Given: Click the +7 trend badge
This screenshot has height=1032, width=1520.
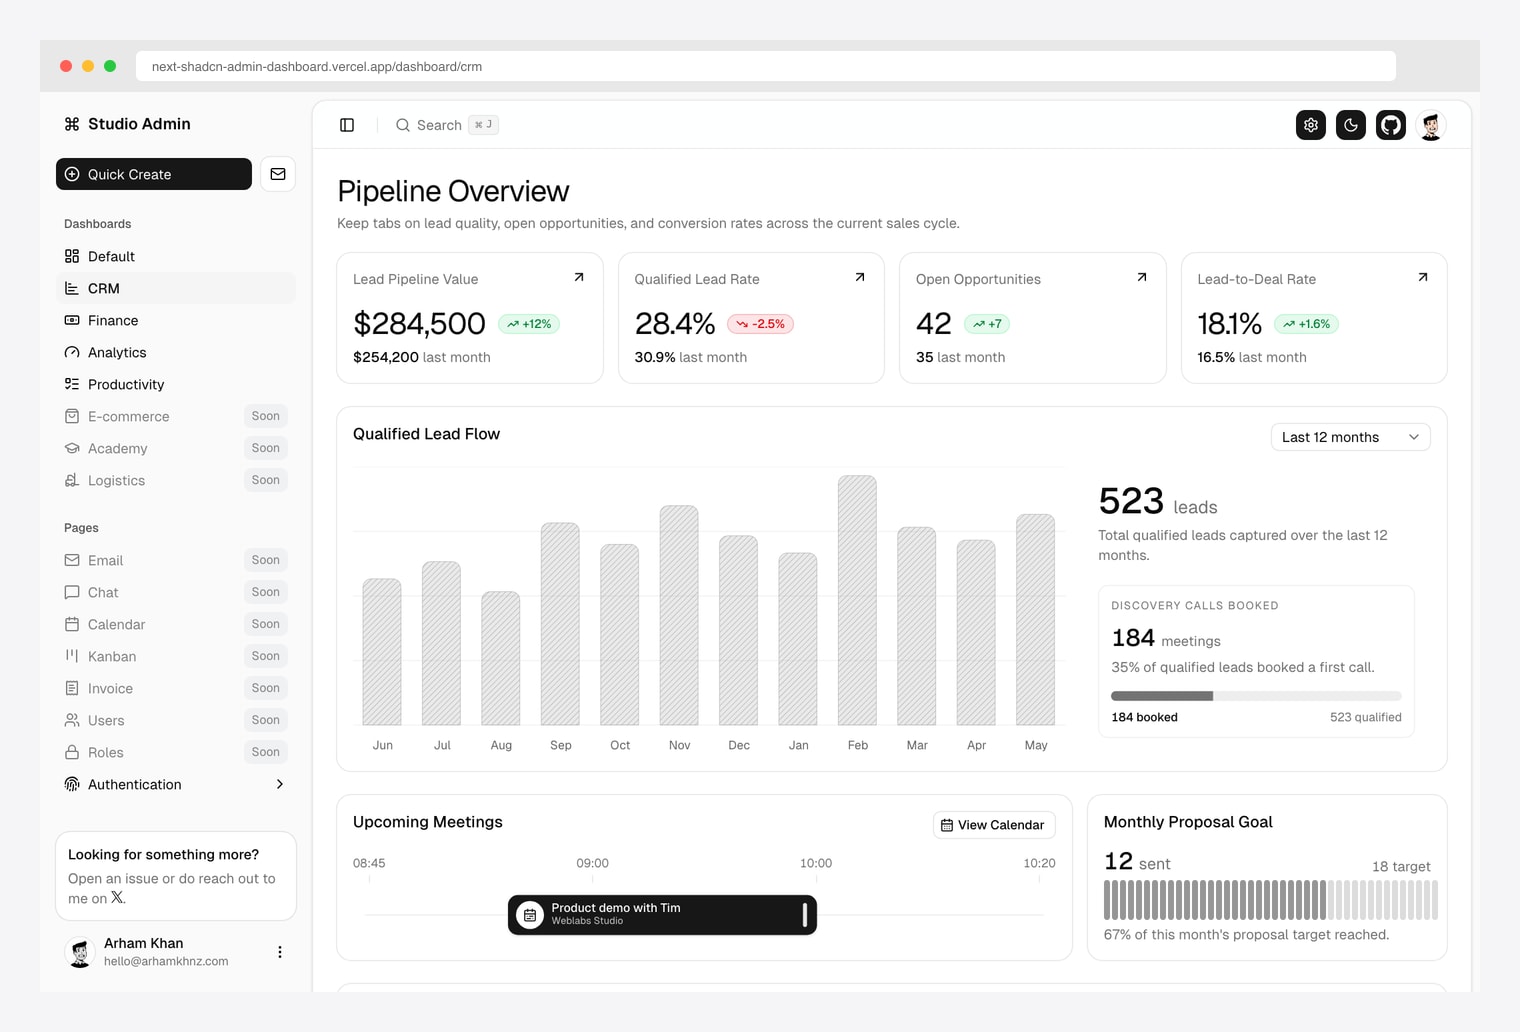Looking at the screenshot, I should pos(987,324).
